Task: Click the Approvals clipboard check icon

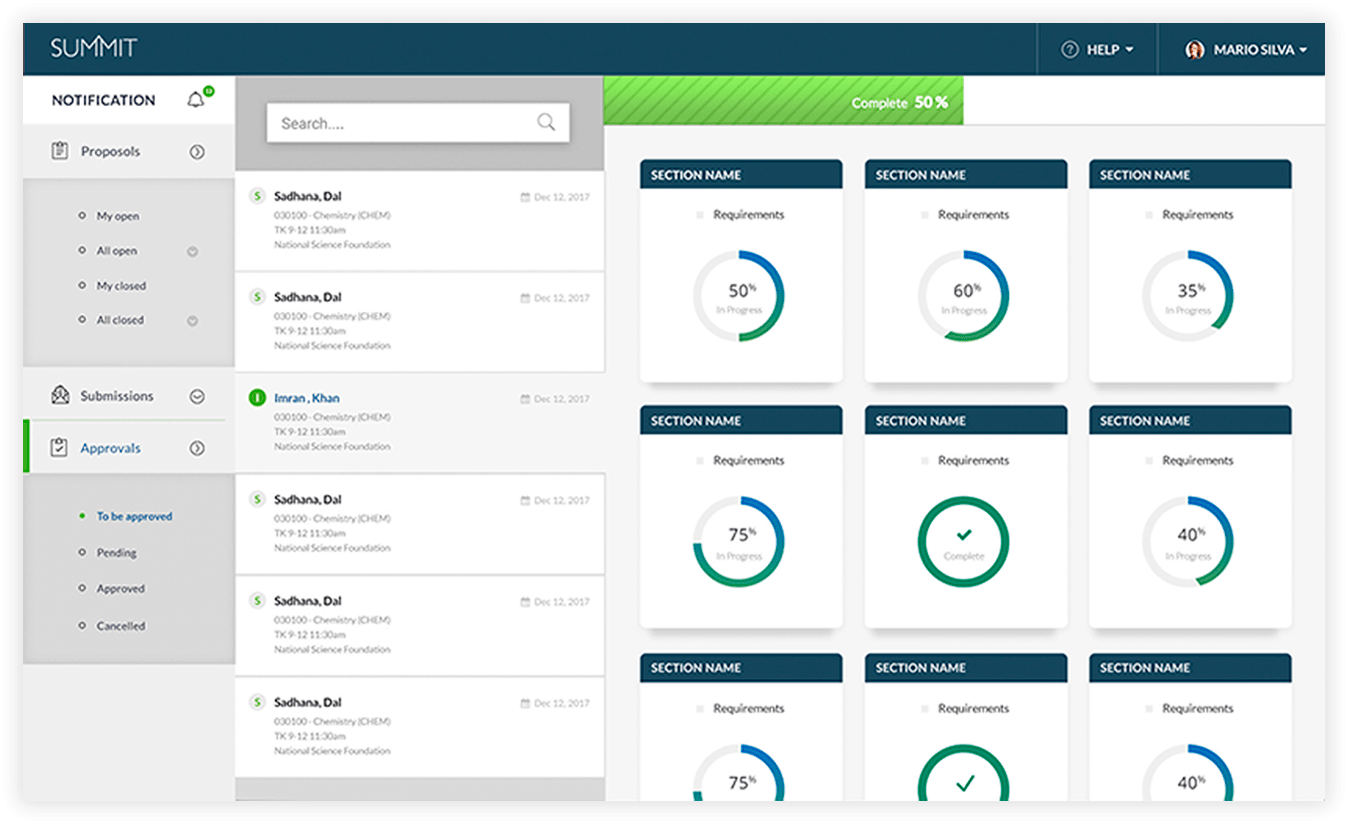Action: (x=59, y=447)
